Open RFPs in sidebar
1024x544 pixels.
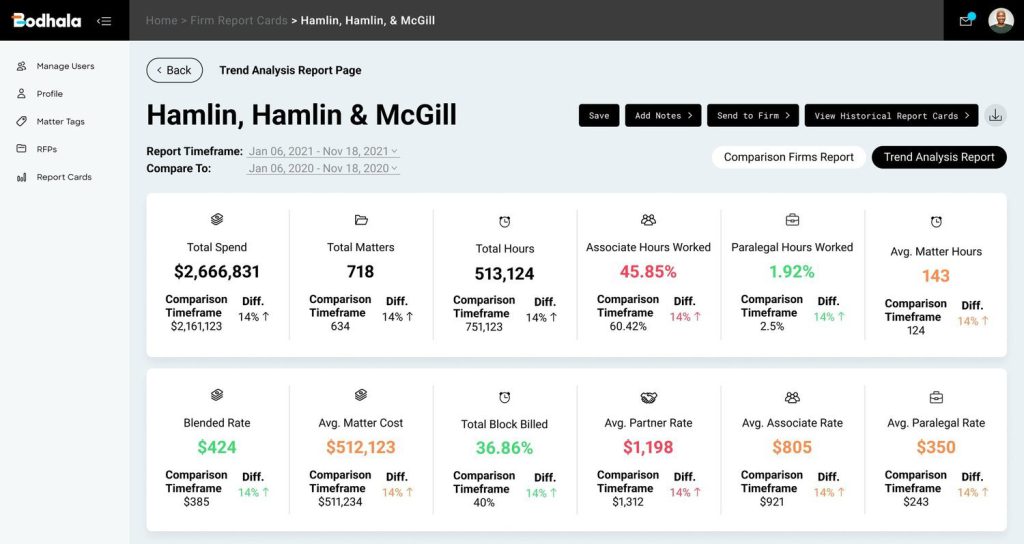47,149
